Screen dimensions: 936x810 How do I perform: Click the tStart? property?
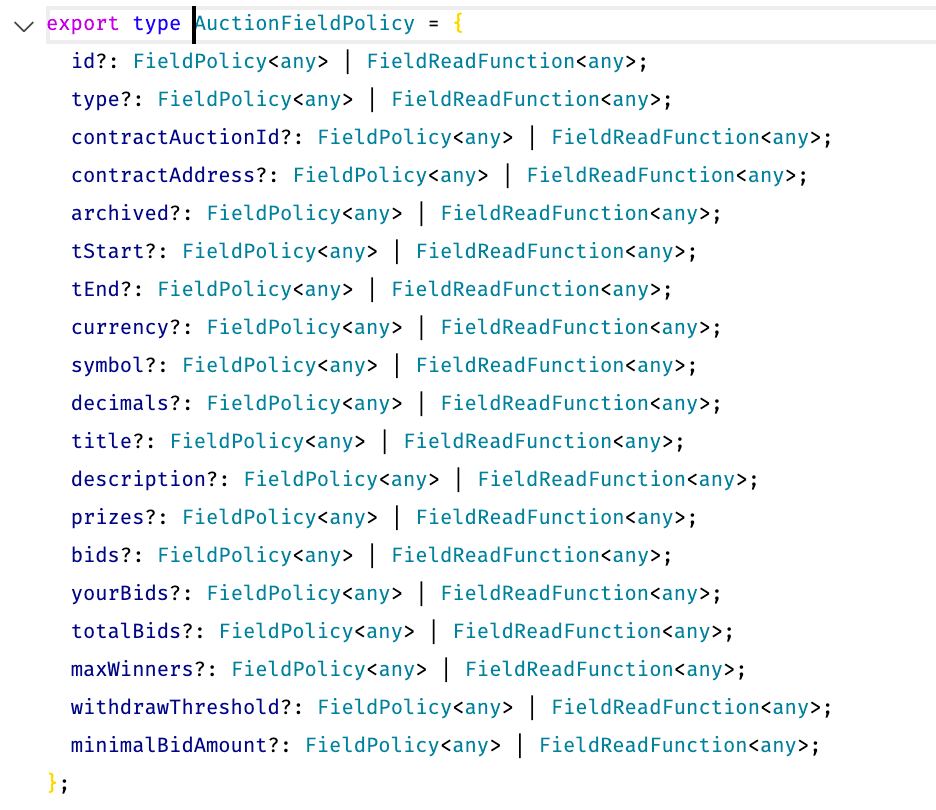114,251
